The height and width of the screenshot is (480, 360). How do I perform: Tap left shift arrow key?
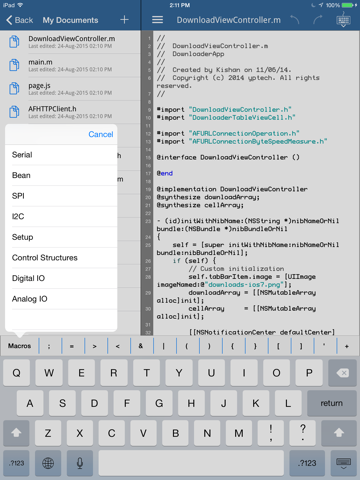coord(16,433)
